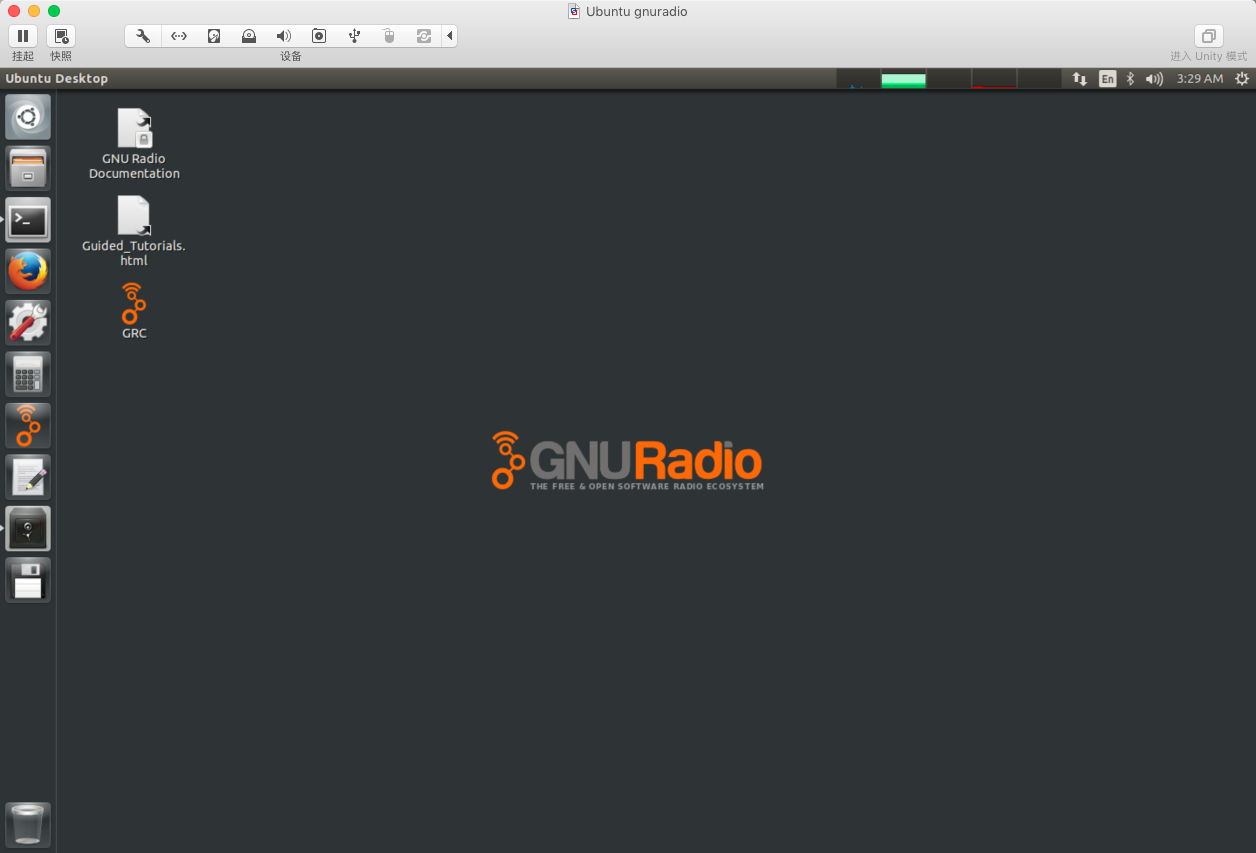The width and height of the screenshot is (1256, 853).
Task: Open the session gear menu in the panel
Action: (x=1242, y=78)
